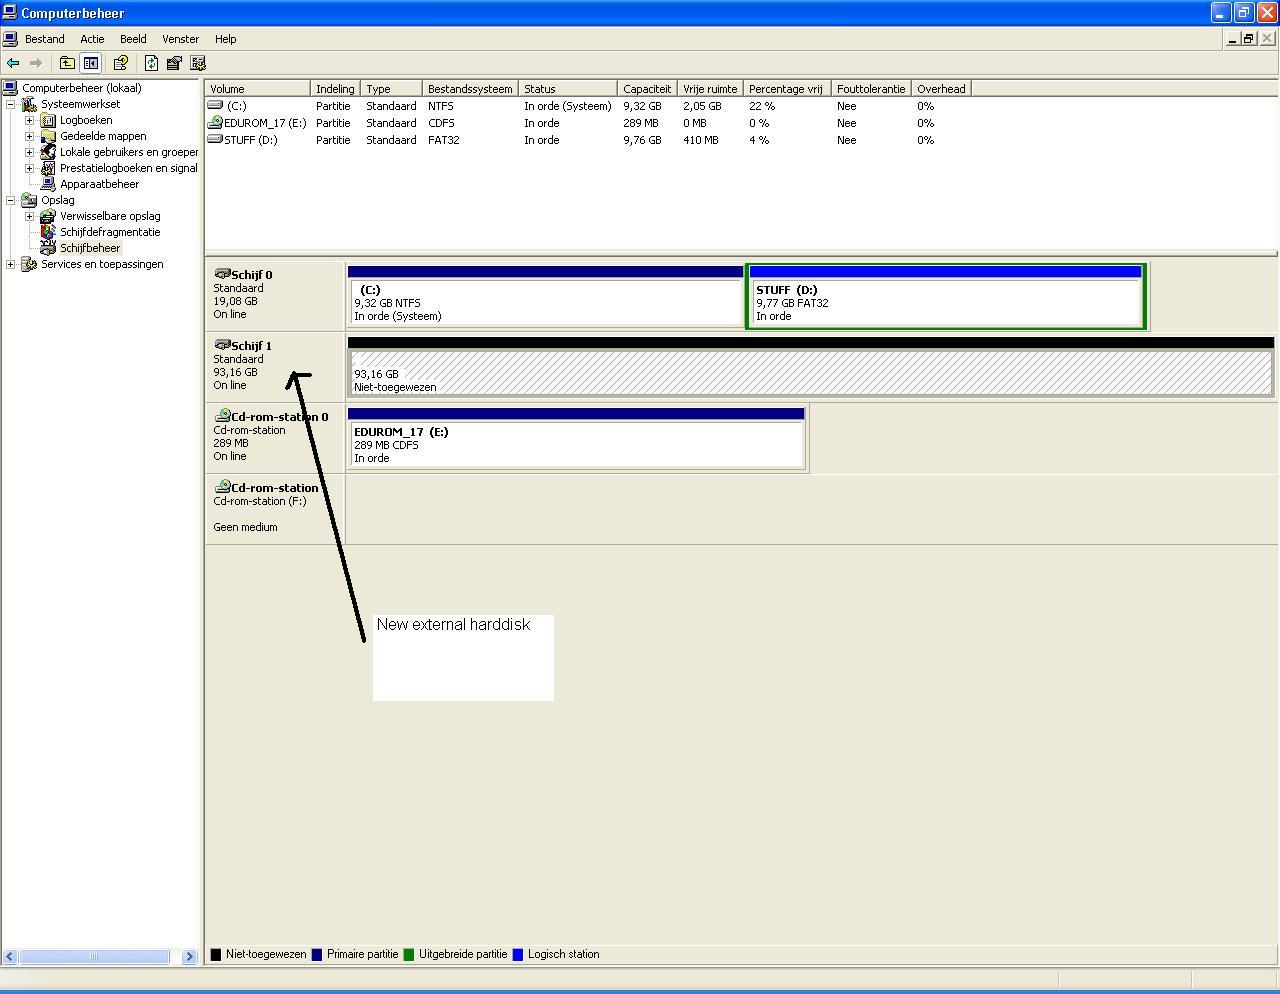Select Schijfbeheer in the tree
This screenshot has width=1280, height=994.
[90, 248]
